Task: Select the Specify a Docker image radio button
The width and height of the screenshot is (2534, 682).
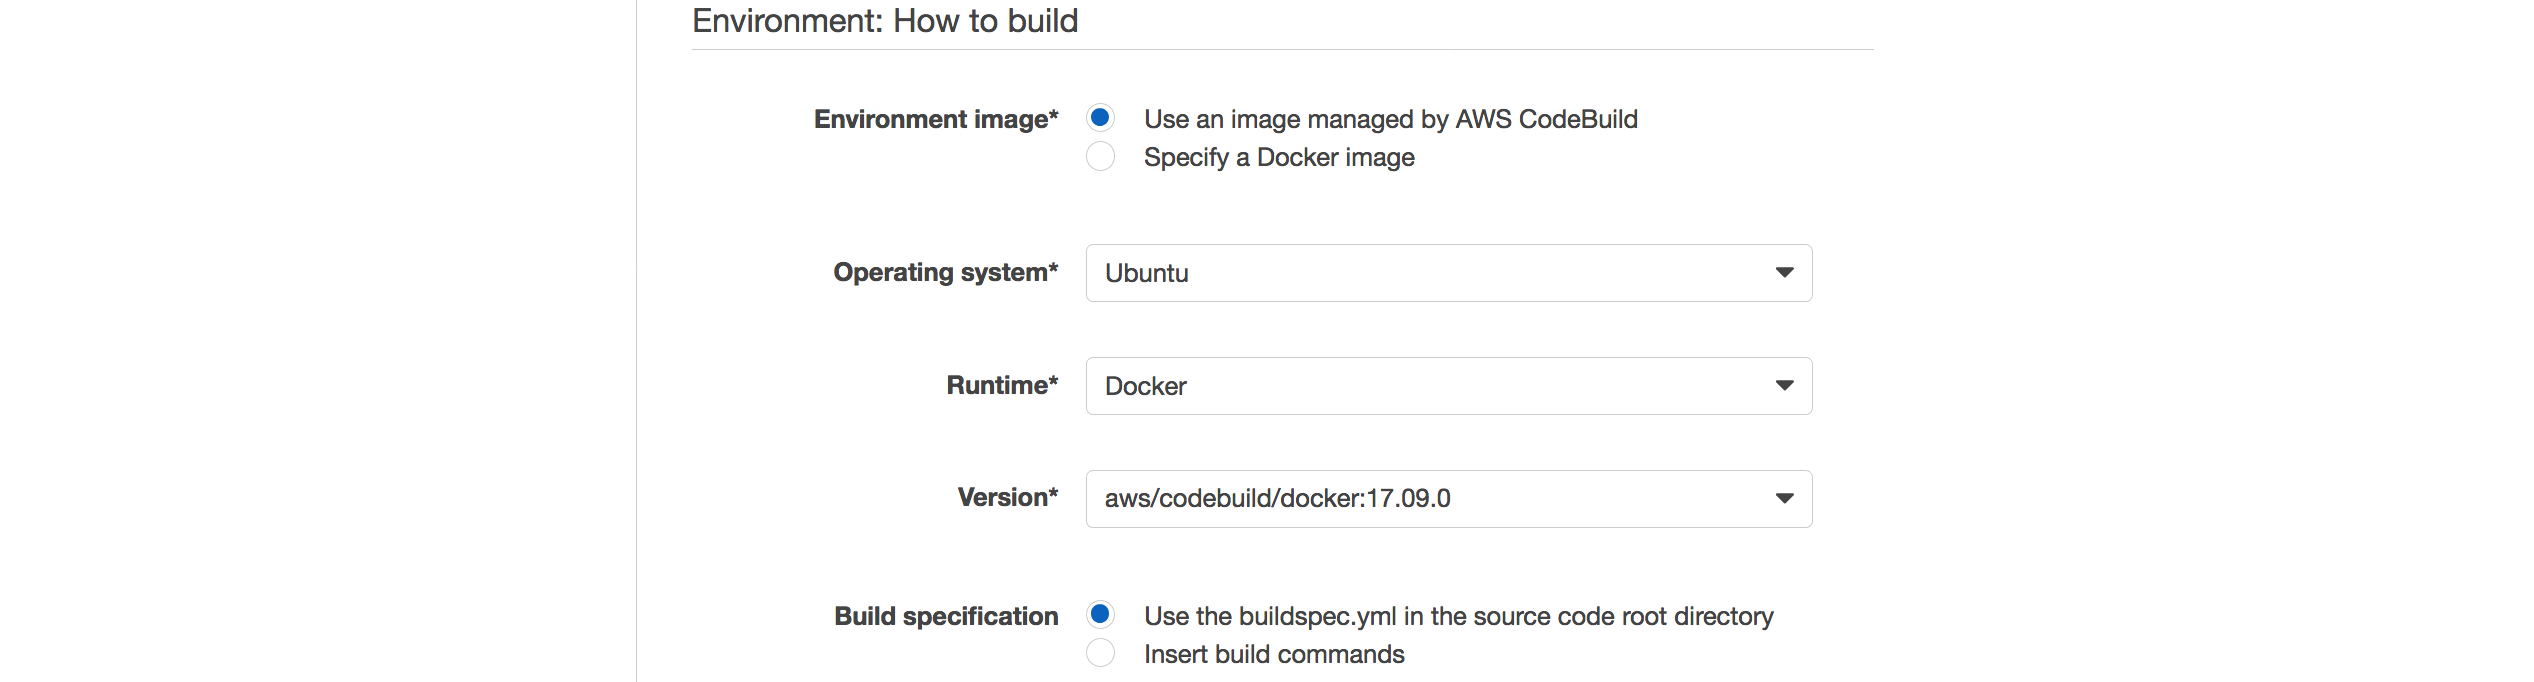Action: click(x=1100, y=157)
